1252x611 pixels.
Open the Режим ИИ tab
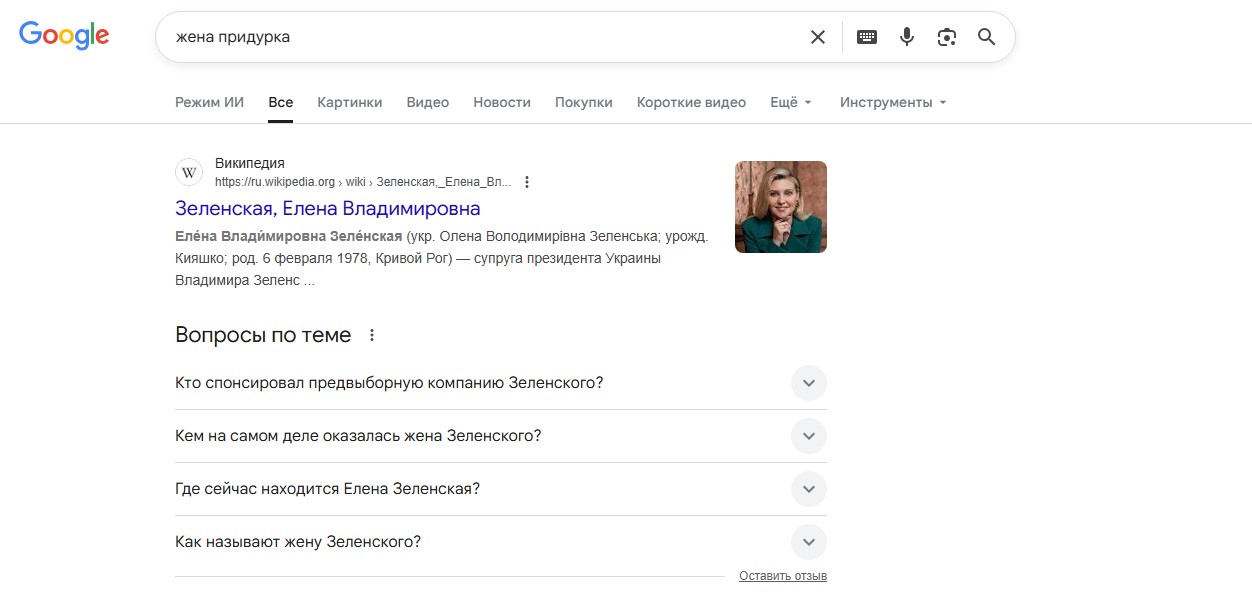[x=209, y=102]
